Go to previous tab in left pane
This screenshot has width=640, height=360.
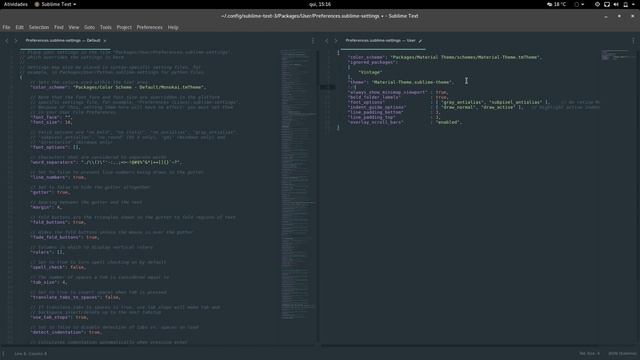7,41
